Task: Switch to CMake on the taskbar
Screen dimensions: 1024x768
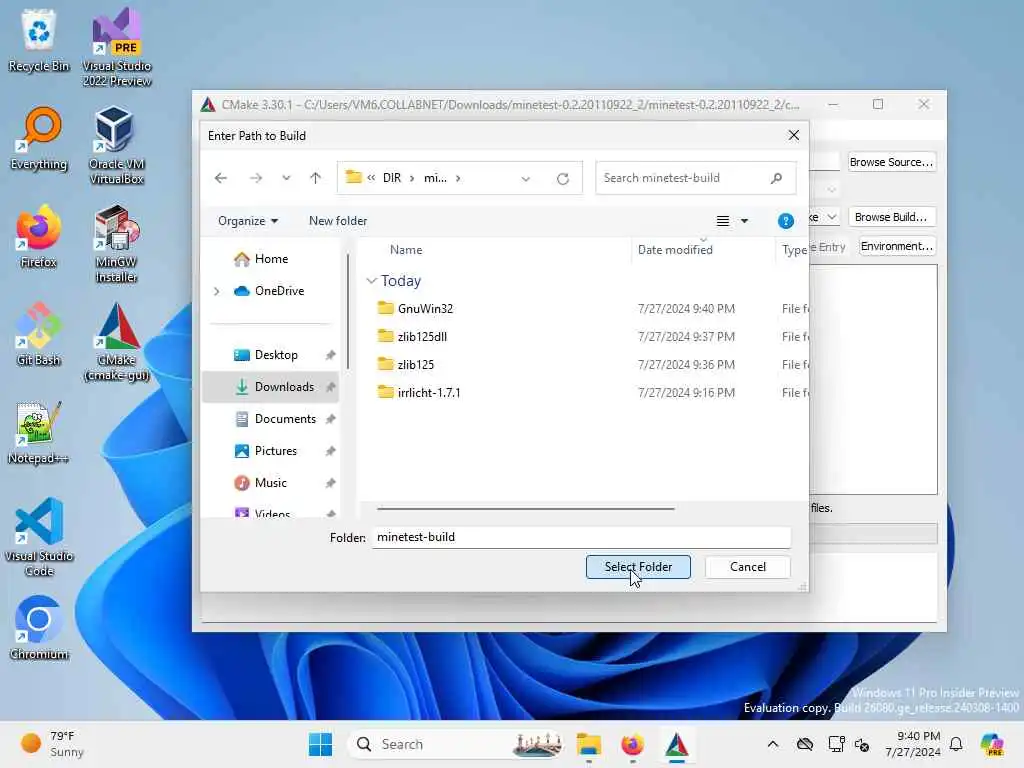Action: coord(677,744)
